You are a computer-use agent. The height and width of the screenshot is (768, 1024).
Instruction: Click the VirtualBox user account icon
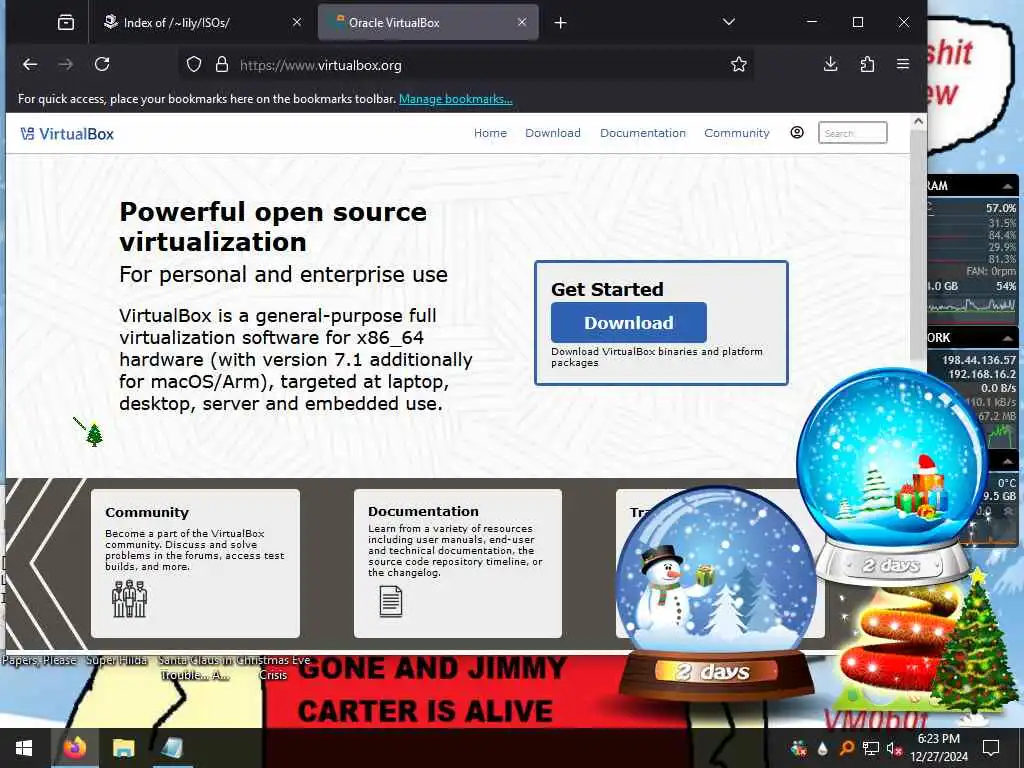797,133
